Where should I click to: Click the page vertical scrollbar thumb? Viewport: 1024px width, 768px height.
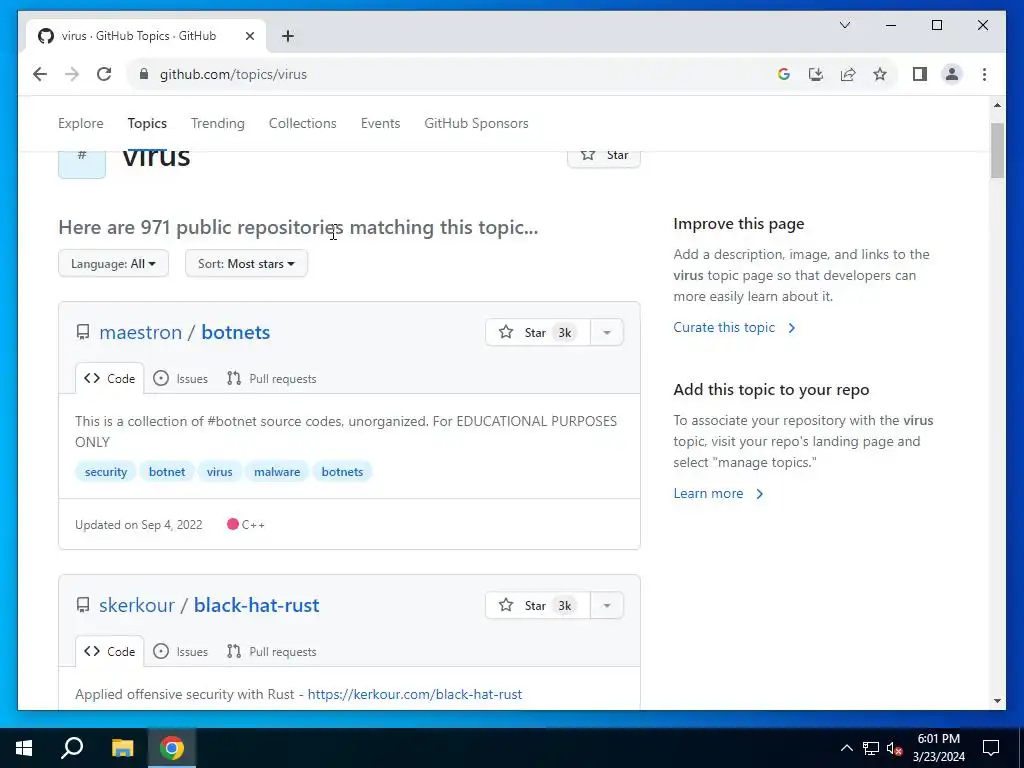coord(997,150)
